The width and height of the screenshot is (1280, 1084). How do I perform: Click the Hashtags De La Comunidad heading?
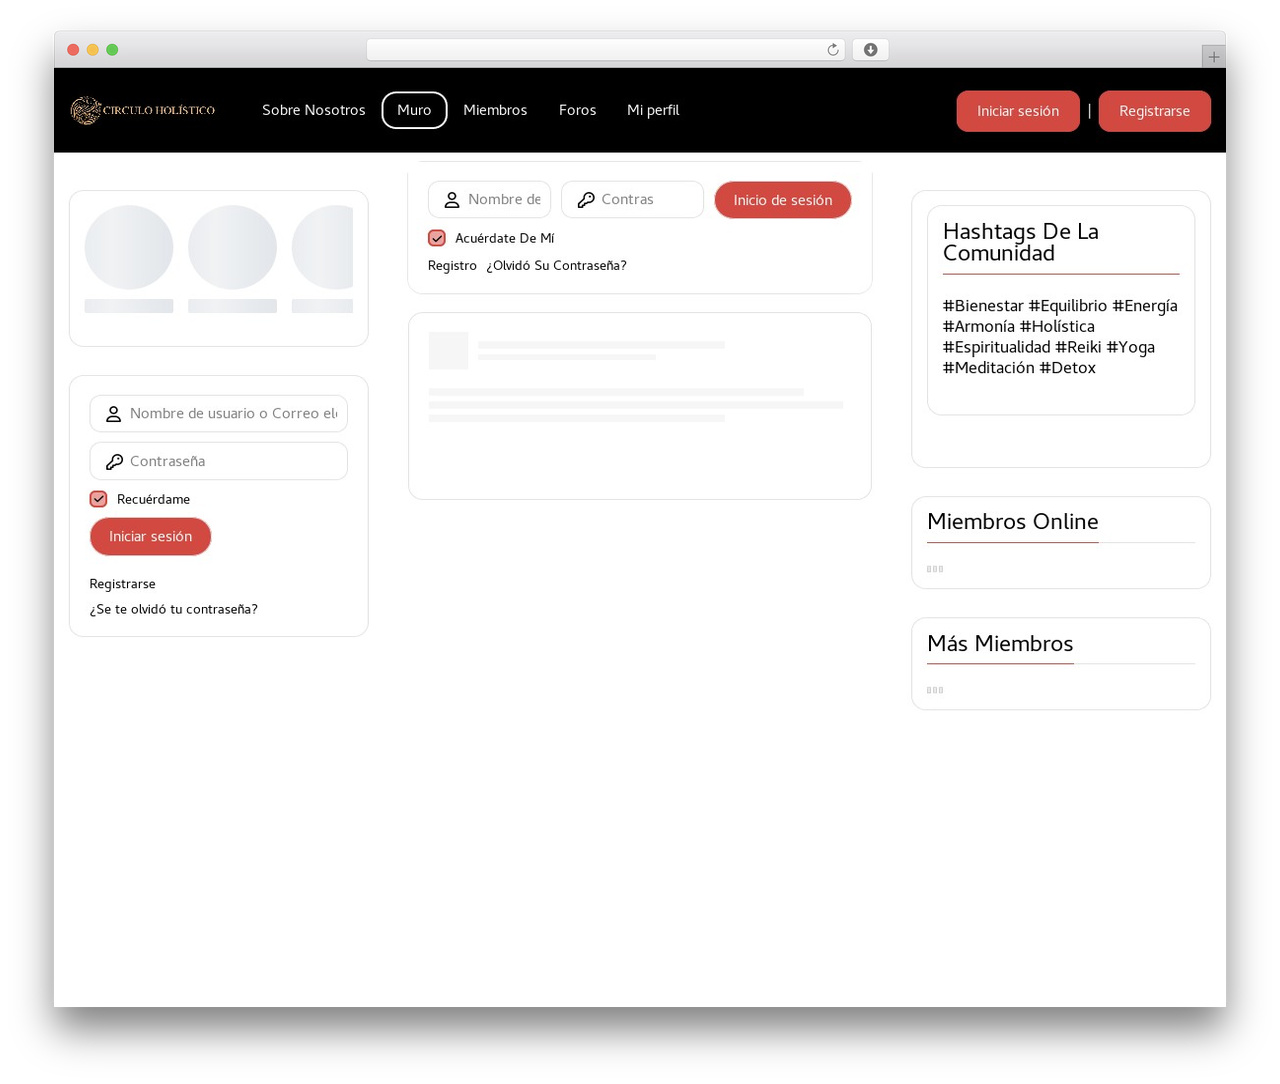pos(1021,242)
